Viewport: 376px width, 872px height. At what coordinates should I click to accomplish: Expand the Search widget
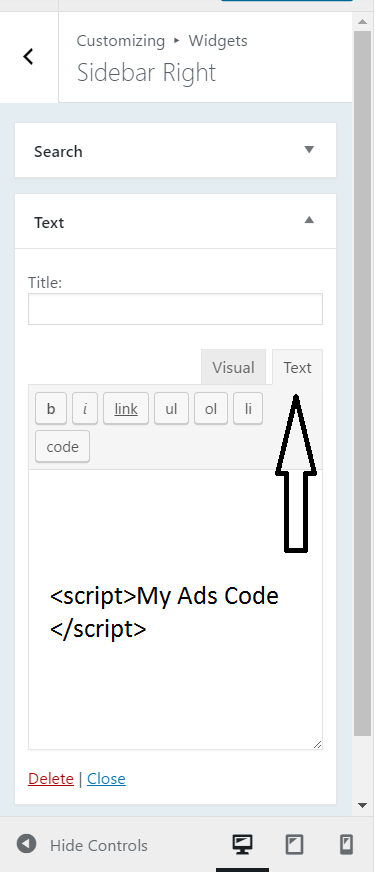pos(309,149)
